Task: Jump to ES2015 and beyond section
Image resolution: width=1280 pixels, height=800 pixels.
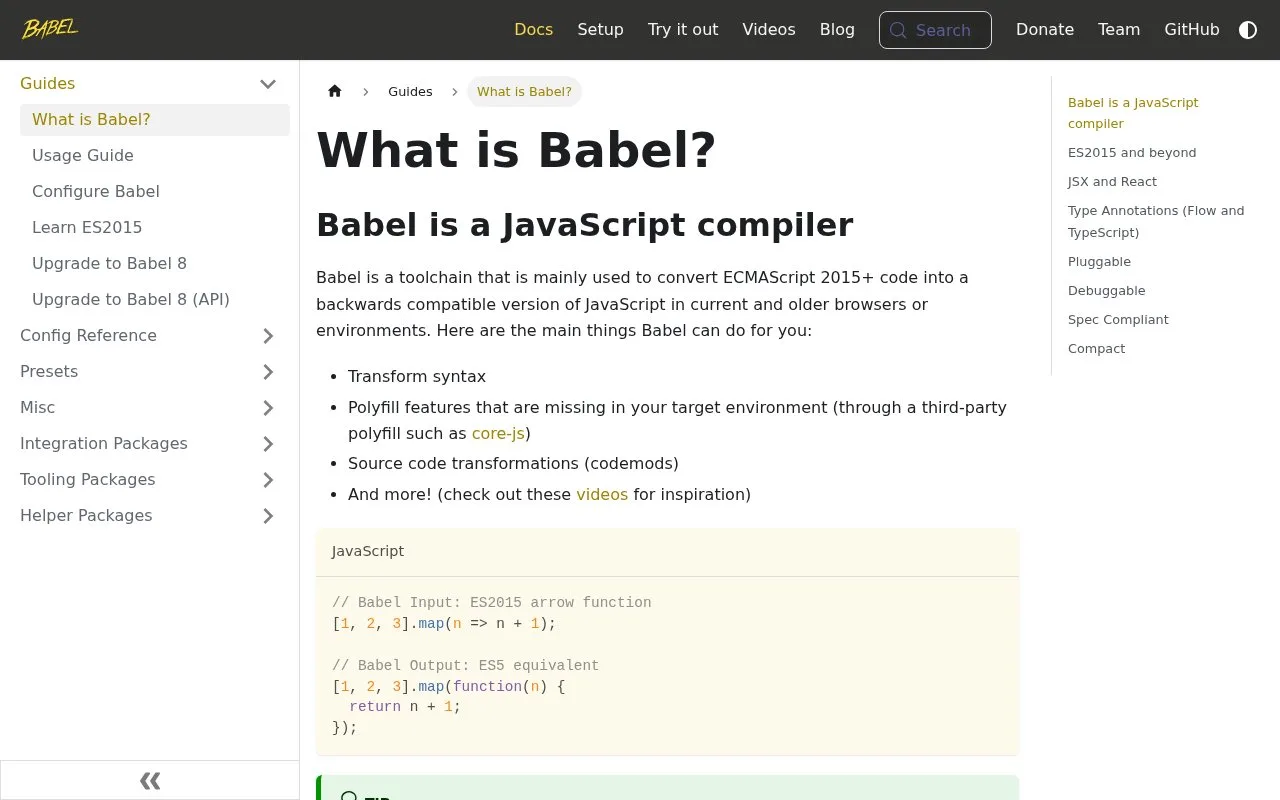Action: click(x=1132, y=153)
